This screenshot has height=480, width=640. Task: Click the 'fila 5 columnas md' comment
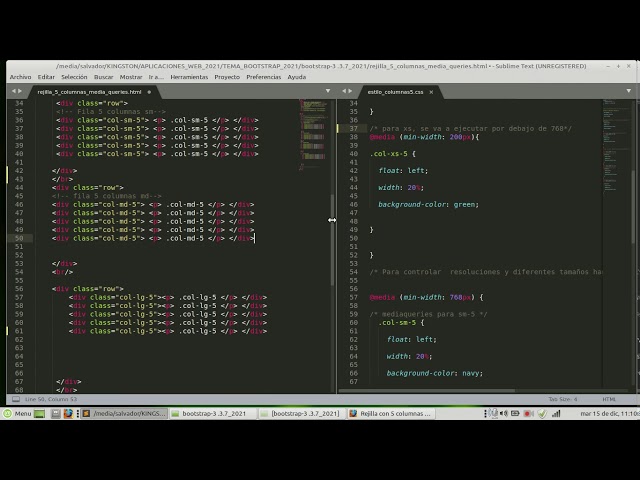click(x=107, y=196)
